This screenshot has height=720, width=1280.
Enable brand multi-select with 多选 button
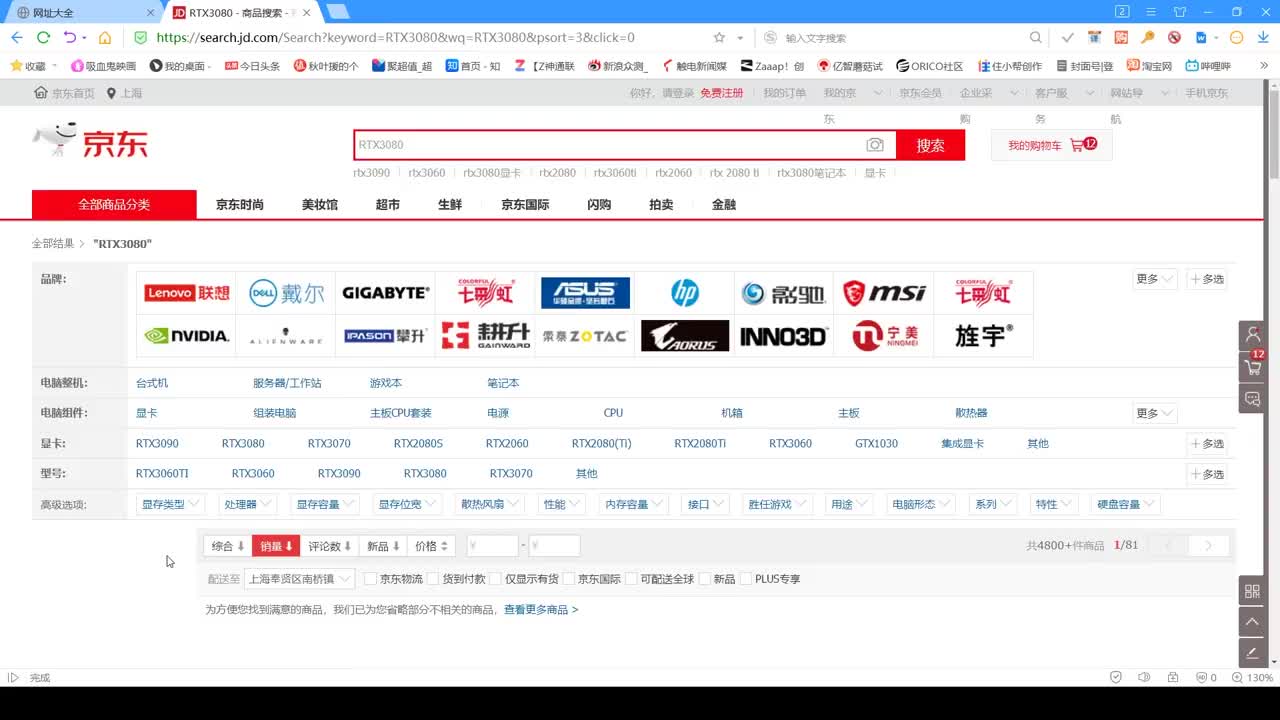point(1207,279)
